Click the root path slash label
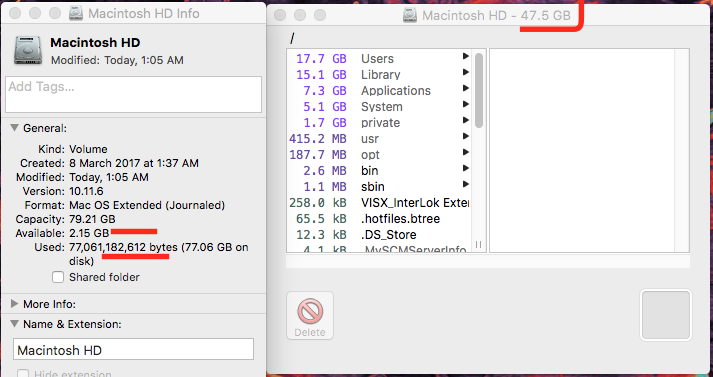 [292, 39]
